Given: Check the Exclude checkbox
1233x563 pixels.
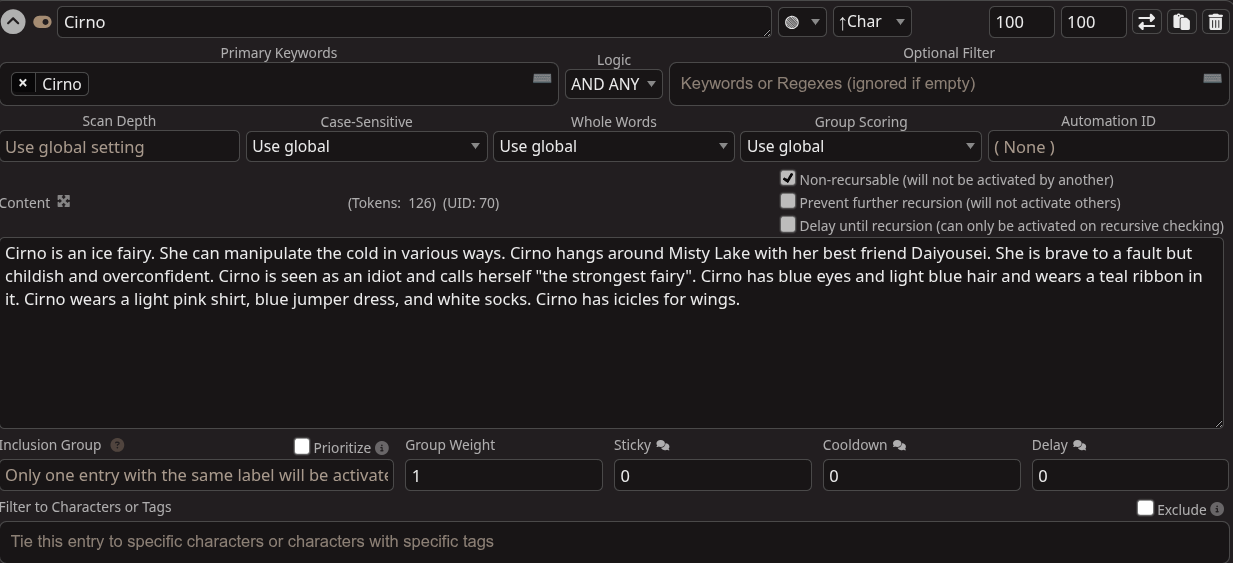Looking at the screenshot, I should pyautogui.click(x=1146, y=508).
